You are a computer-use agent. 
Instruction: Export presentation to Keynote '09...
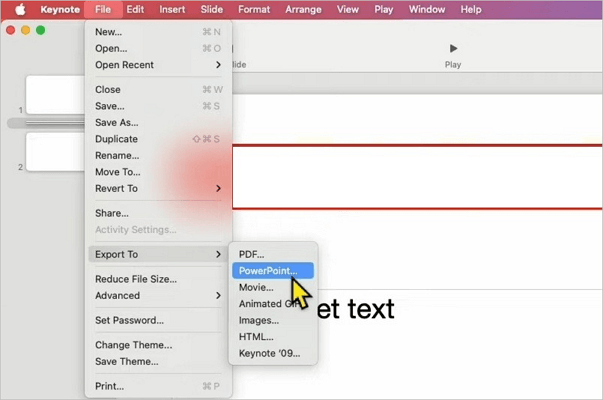[273, 353]
